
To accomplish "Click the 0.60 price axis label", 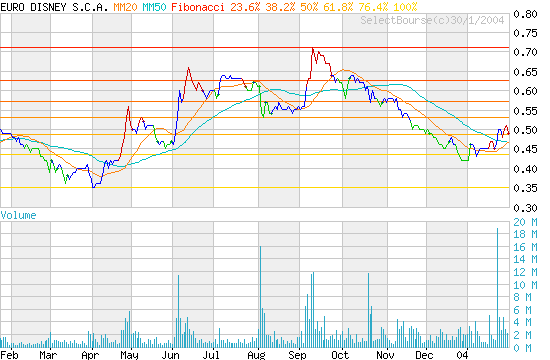I will [x=525, y=91].
